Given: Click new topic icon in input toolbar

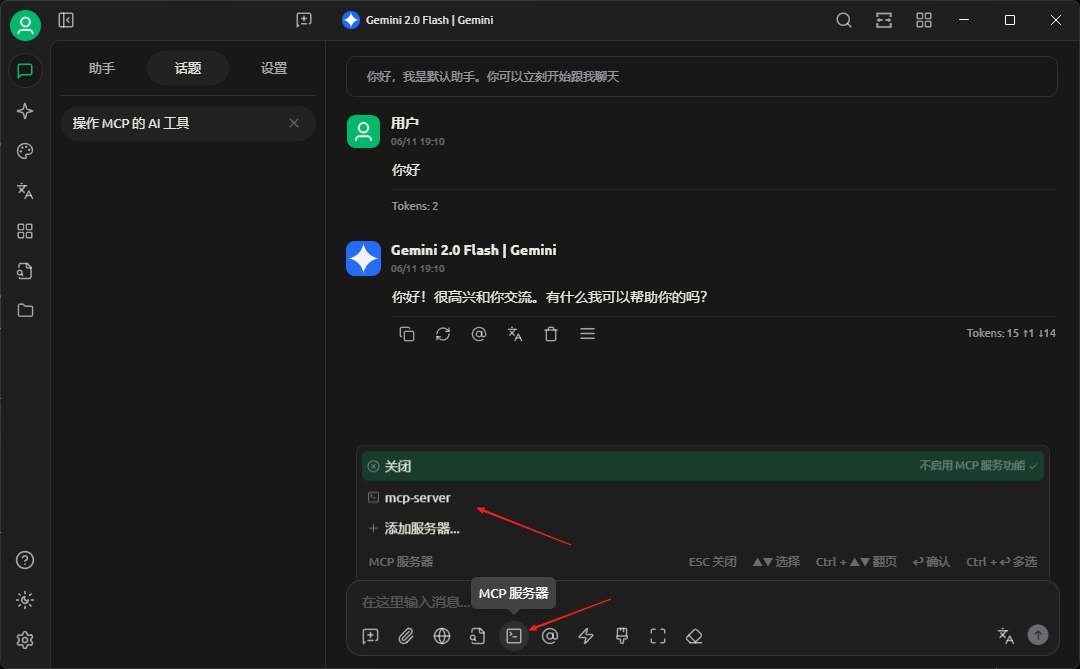Looking at the screenshot, I should pyautogui.click(x=371, y=636).
